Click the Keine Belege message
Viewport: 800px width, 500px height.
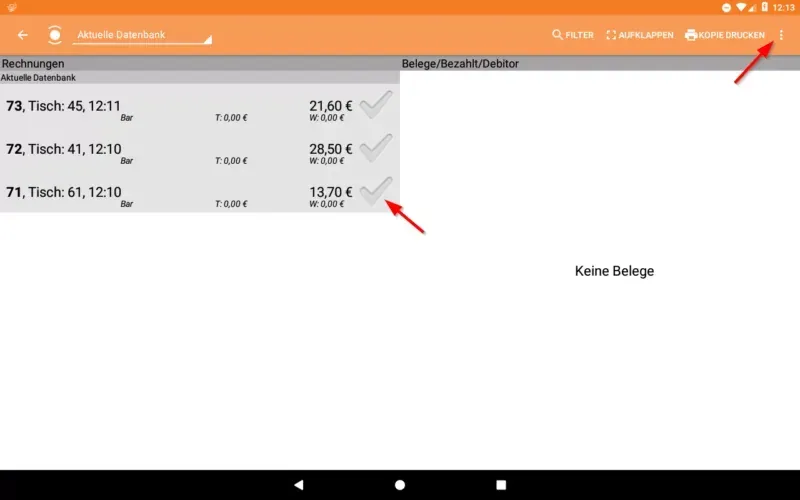click(x=614, y=271)
